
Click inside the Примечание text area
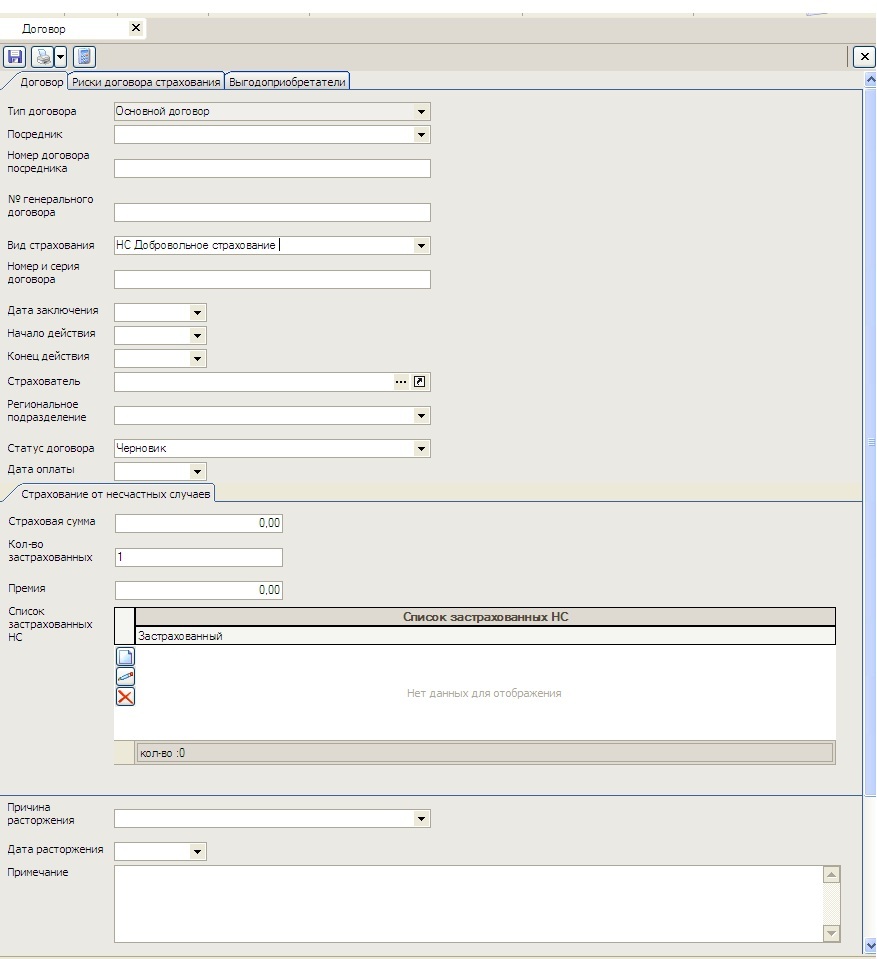(x=467, y=904)
